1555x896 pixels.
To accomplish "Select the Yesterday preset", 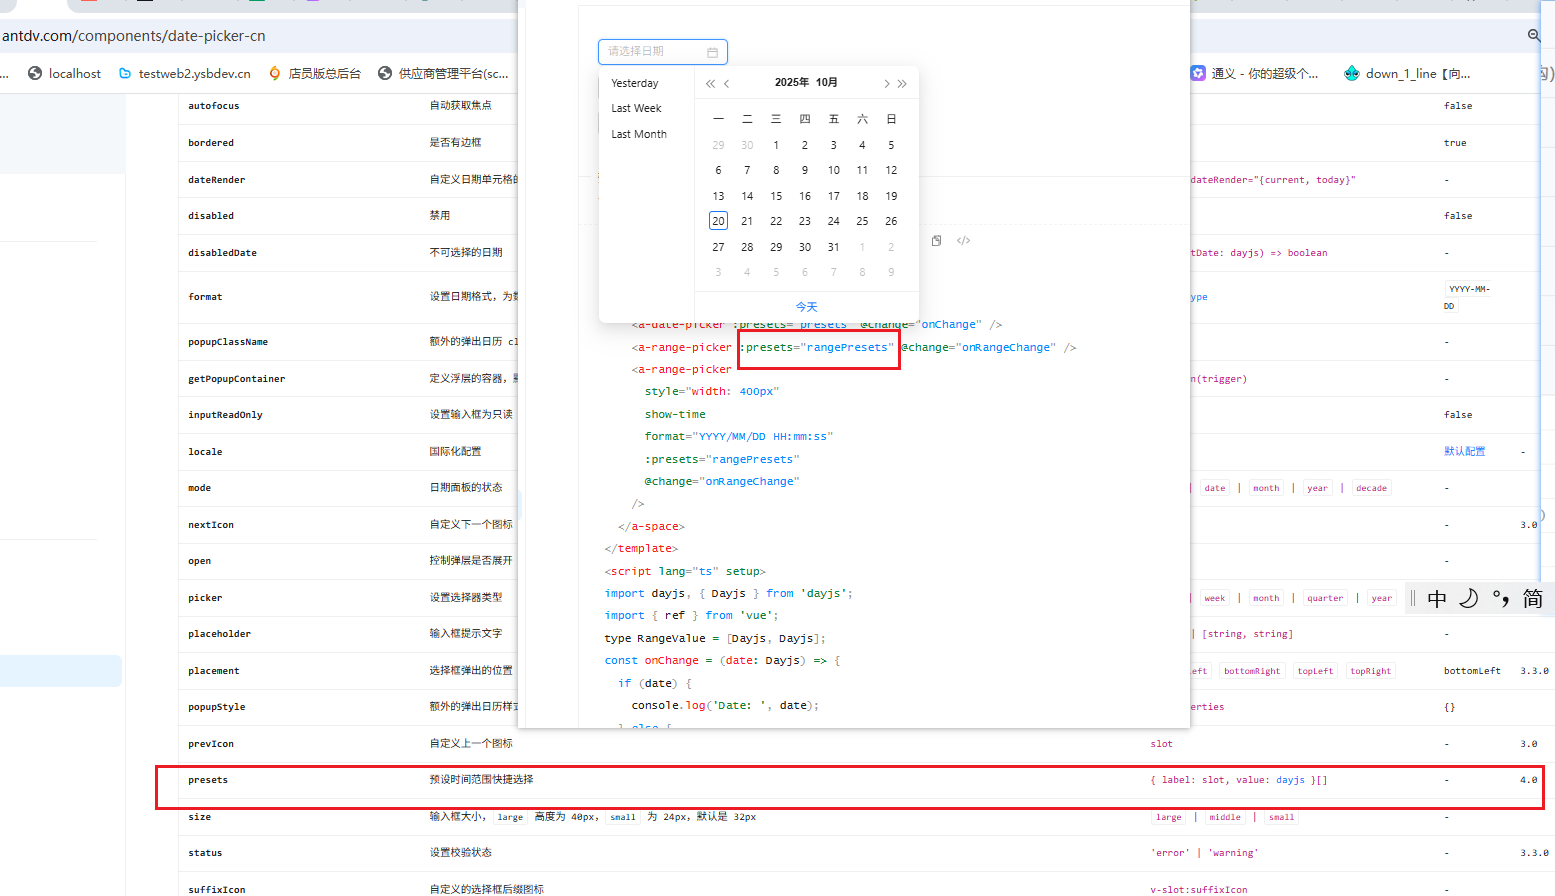I will pos(635,83).
